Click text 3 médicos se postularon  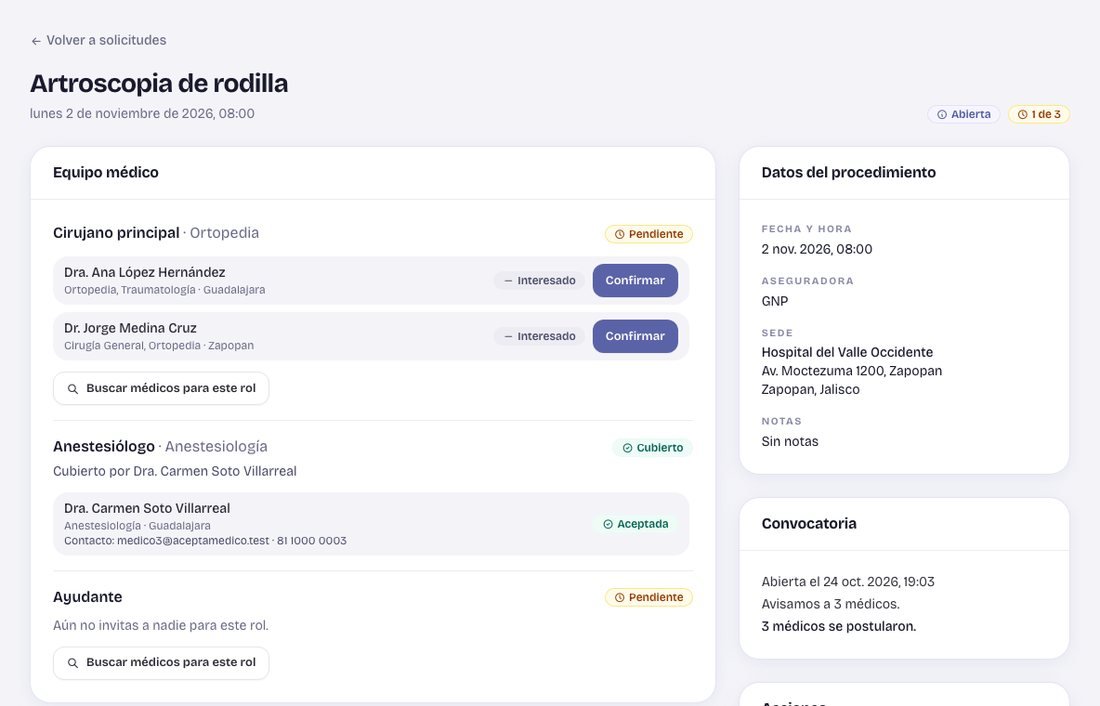pos(838,626)
